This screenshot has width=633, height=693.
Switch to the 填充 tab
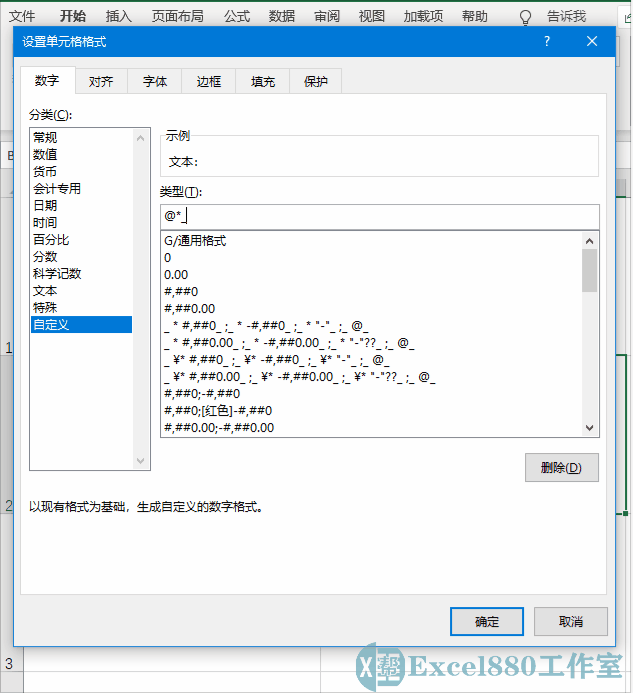click(x=263, y=81)
